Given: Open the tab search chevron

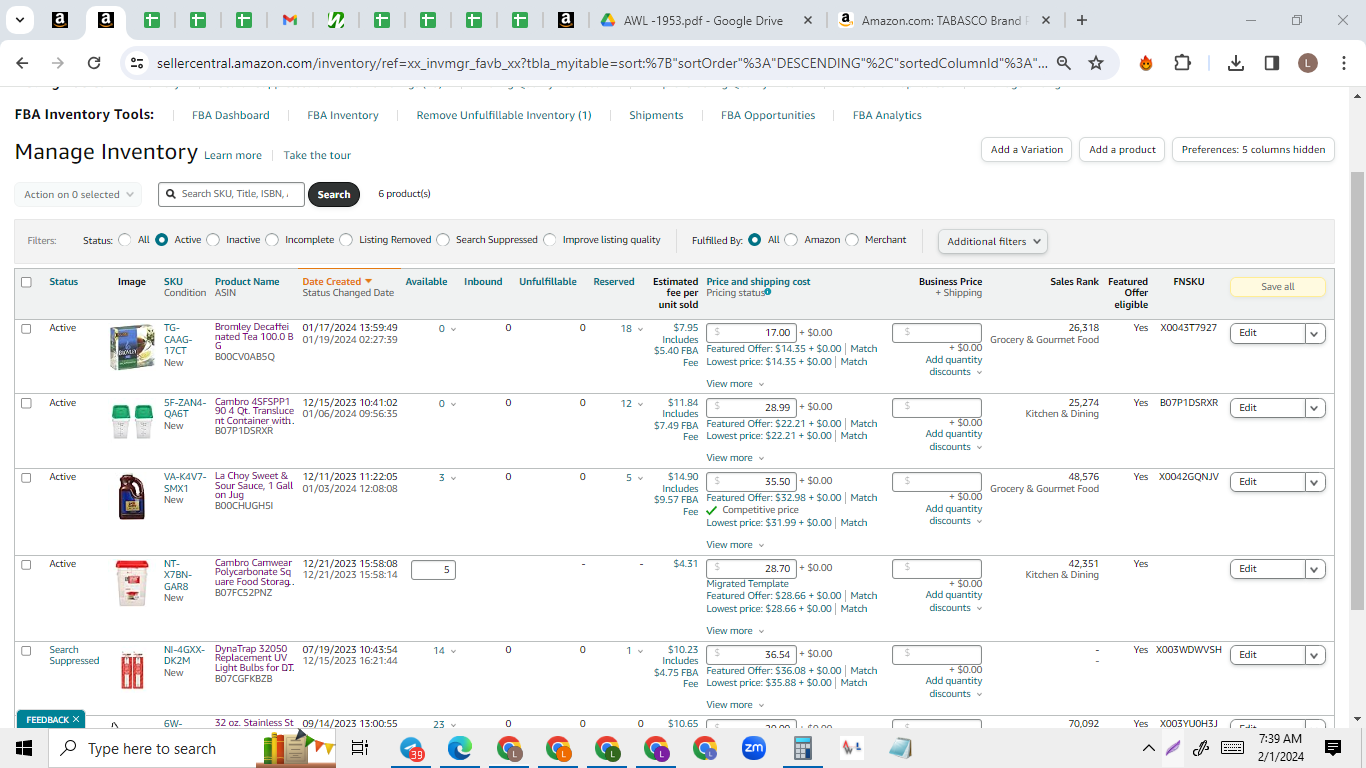Looking at the screenshot, I should point(20,20).
